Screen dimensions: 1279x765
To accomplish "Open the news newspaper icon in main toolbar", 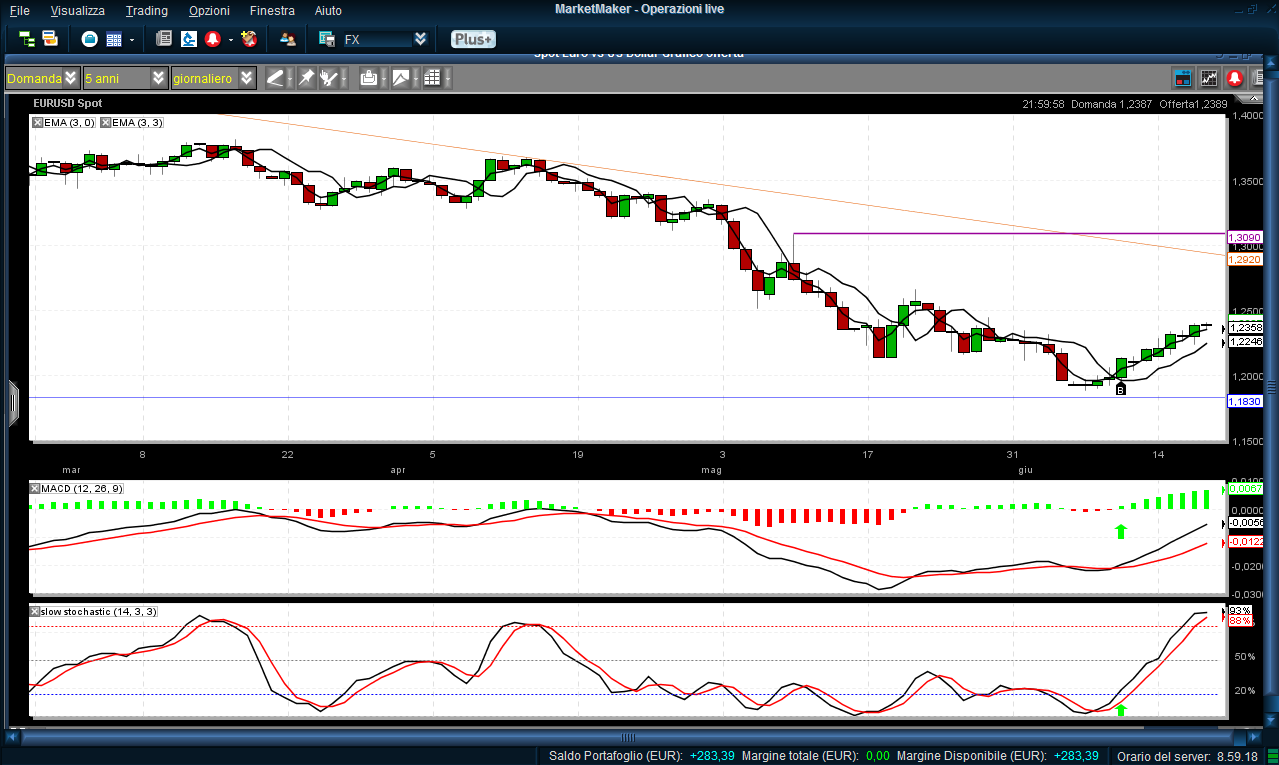I will [x=165, y=39].
